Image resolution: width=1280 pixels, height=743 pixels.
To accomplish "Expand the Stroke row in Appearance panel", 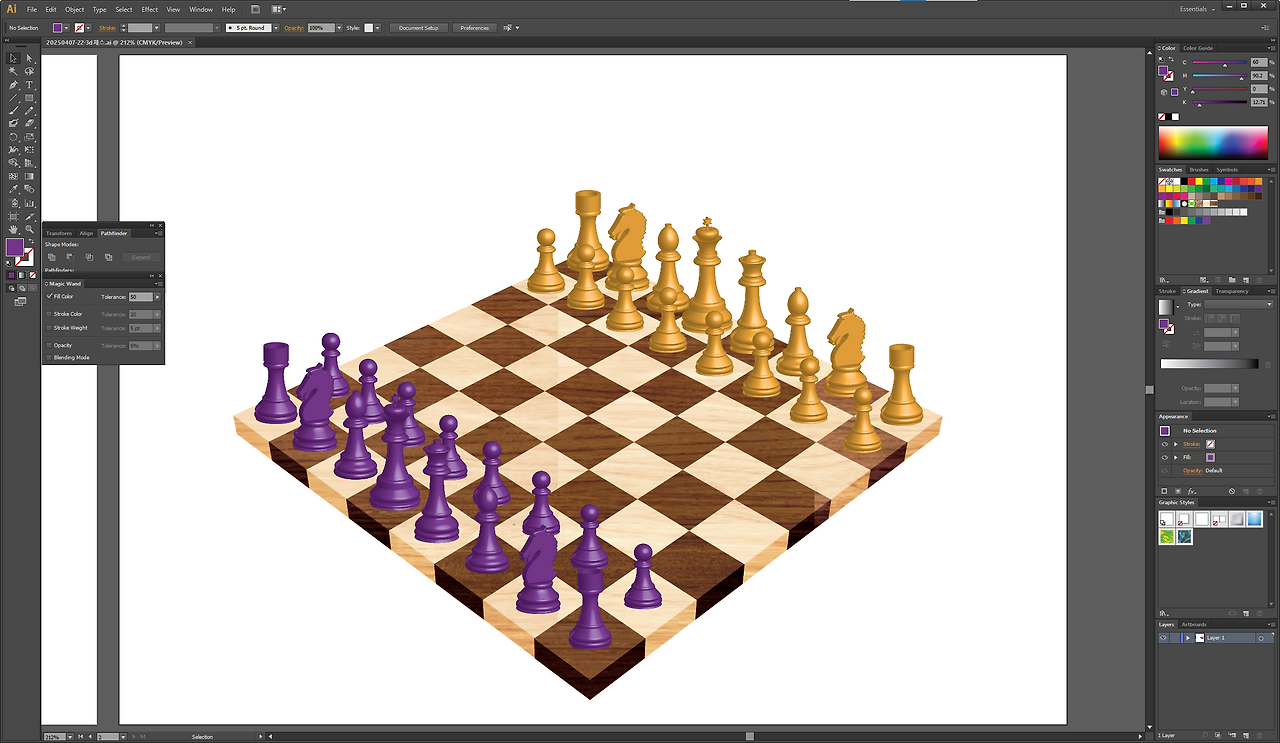I will click(1176, 444).
